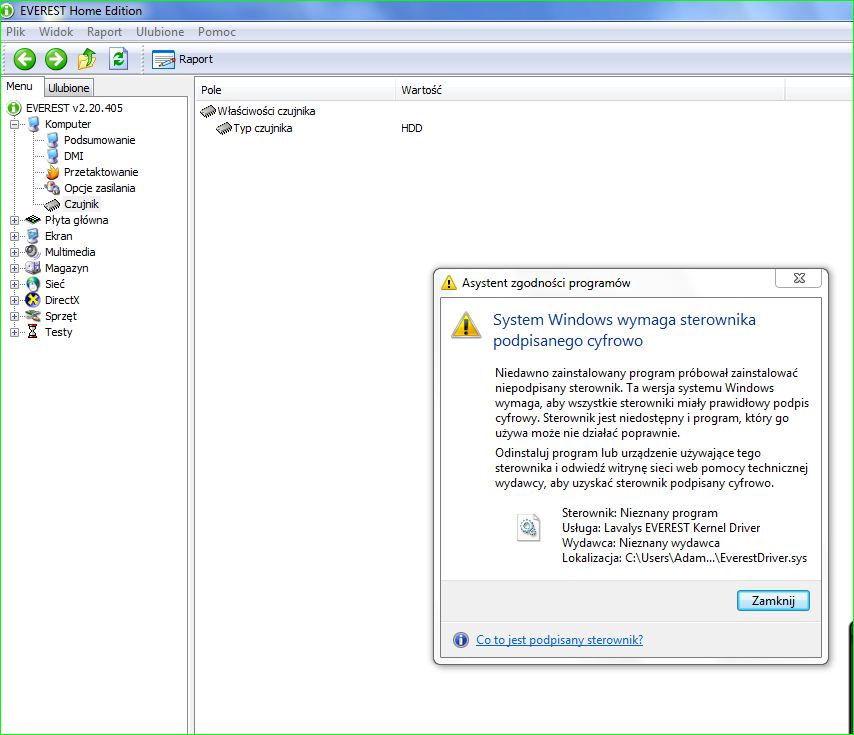The image size is (854, 735).
Task: Click the EverestDriver.sys file icon in dialog
Action: [x=528, y=528]
